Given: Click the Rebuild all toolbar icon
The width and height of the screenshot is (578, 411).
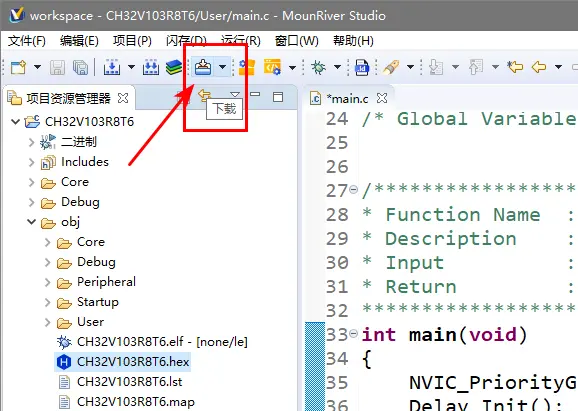Looking at the screenshot, I should point(151,67).
